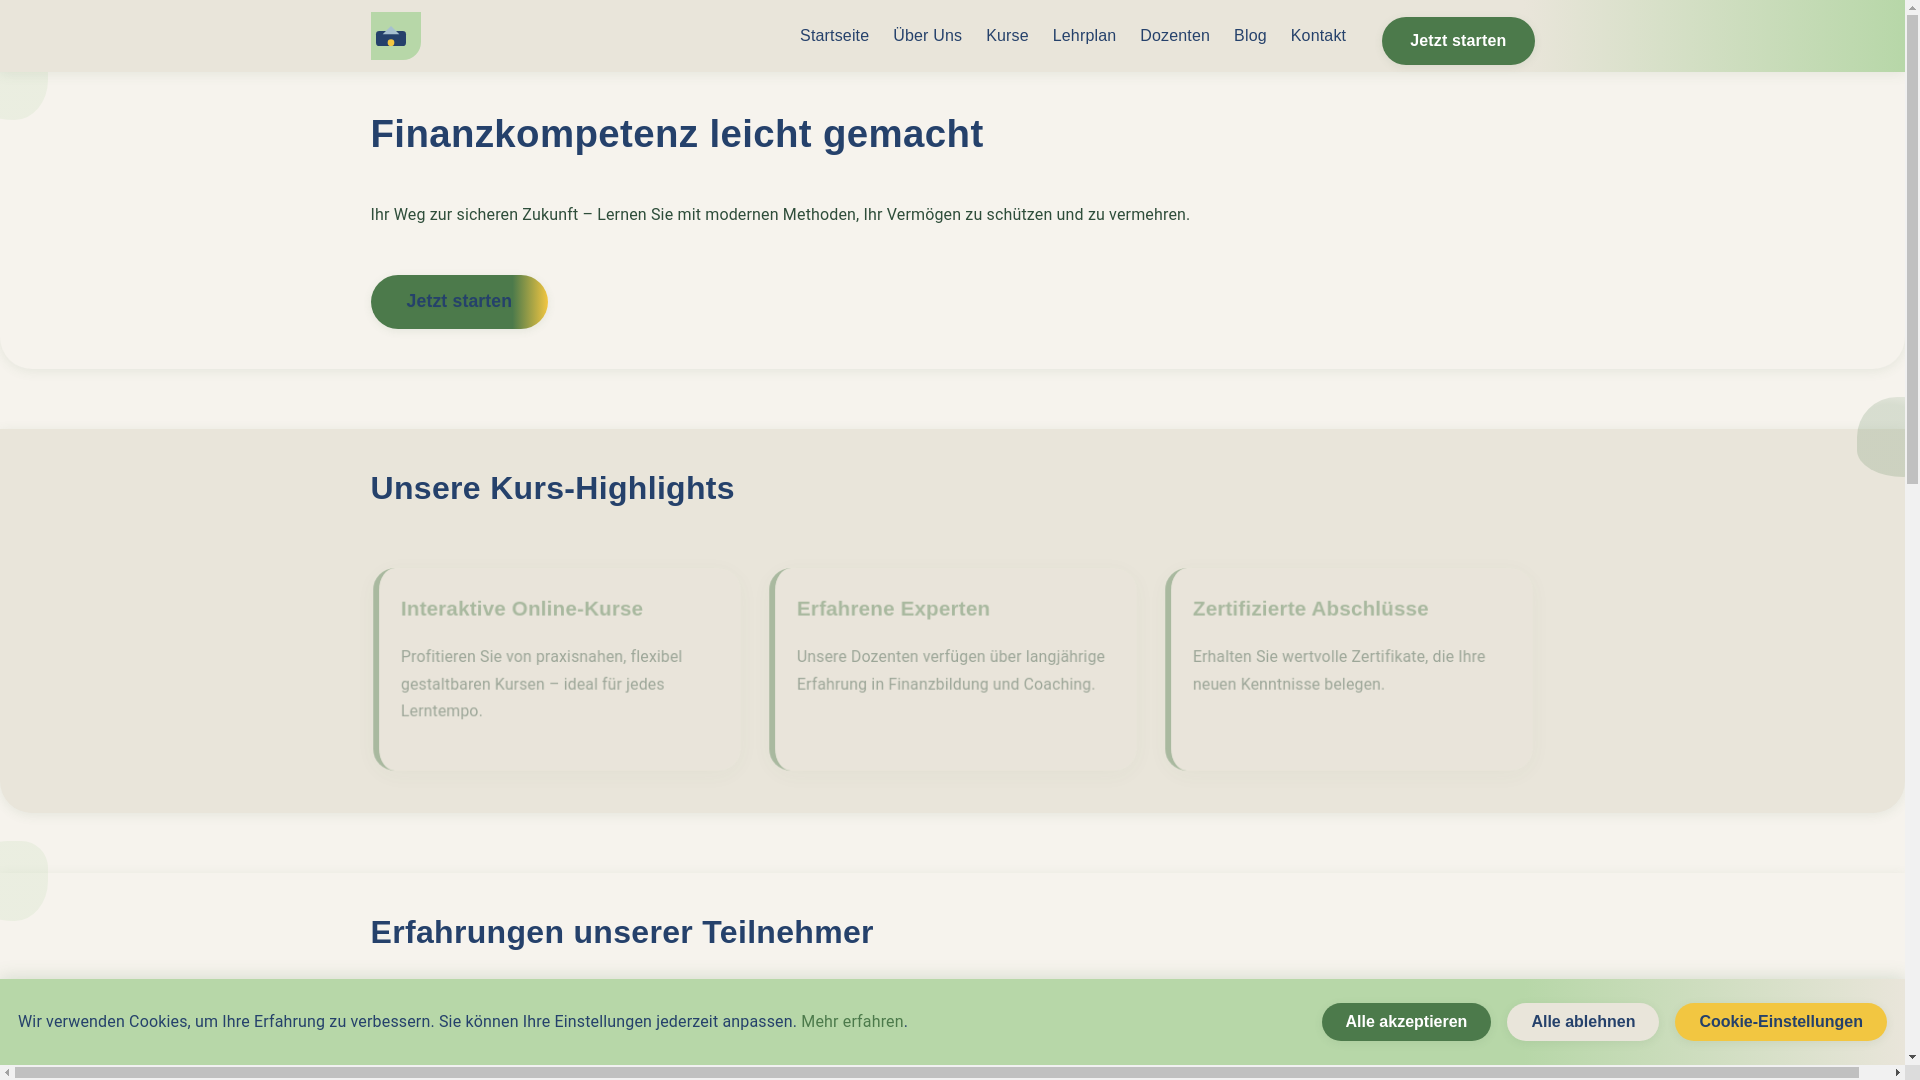
Task: Select Lehrplan in the navigation
Action: click(1084, 36)
